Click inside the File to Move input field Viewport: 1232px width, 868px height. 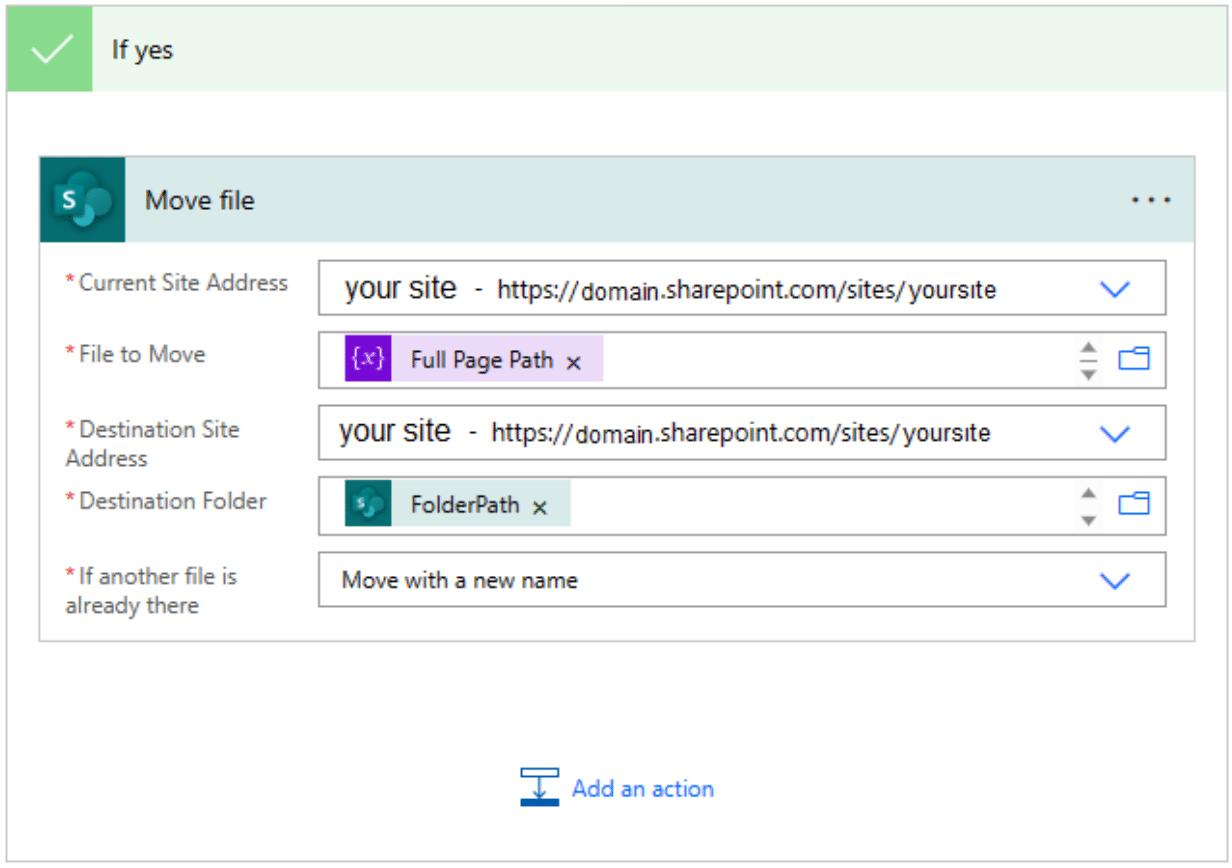pyautogui.click(x=800, y=360)
